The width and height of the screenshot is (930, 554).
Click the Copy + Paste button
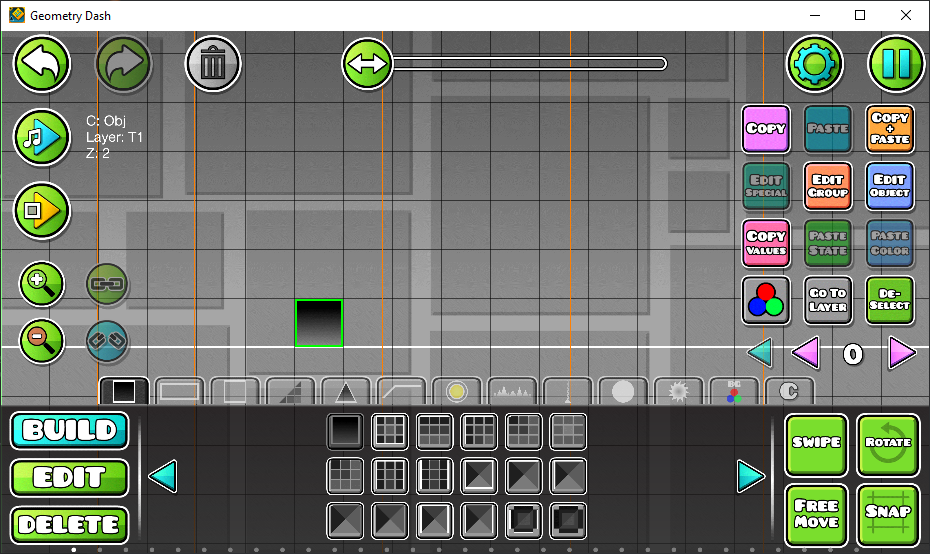point(890,129)
